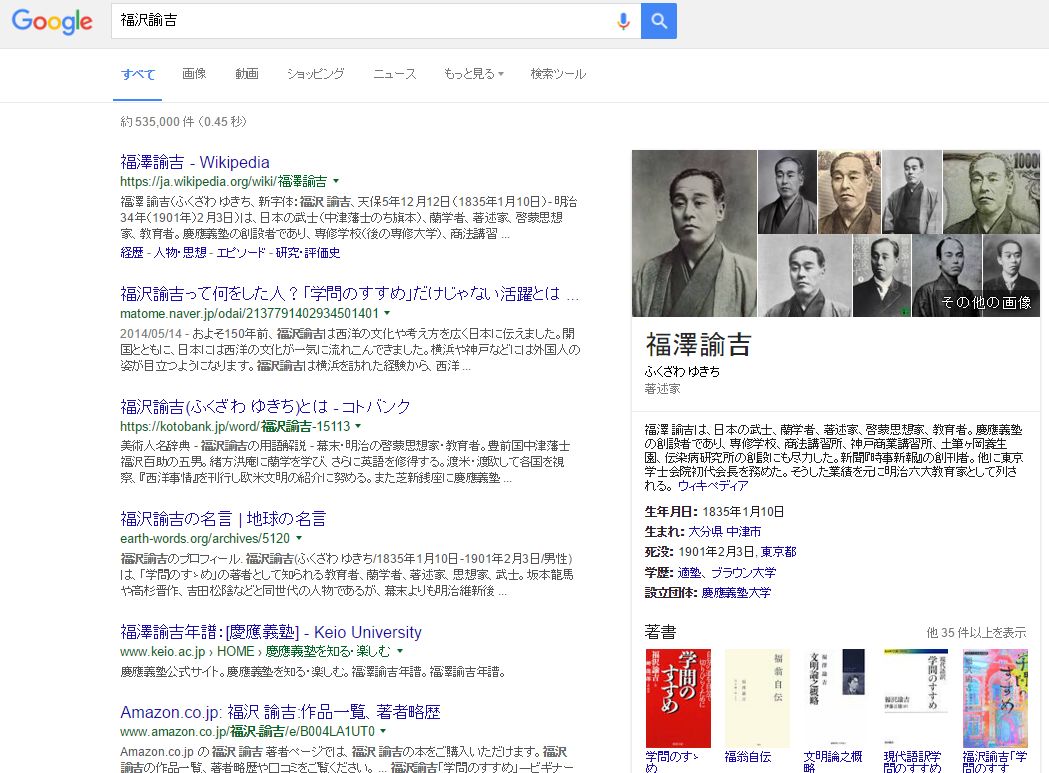Expand dropdown arrow beside www.amazon.co.jp URL
This screenshot has height=773, width=1049.
click(x=383, y=731)
